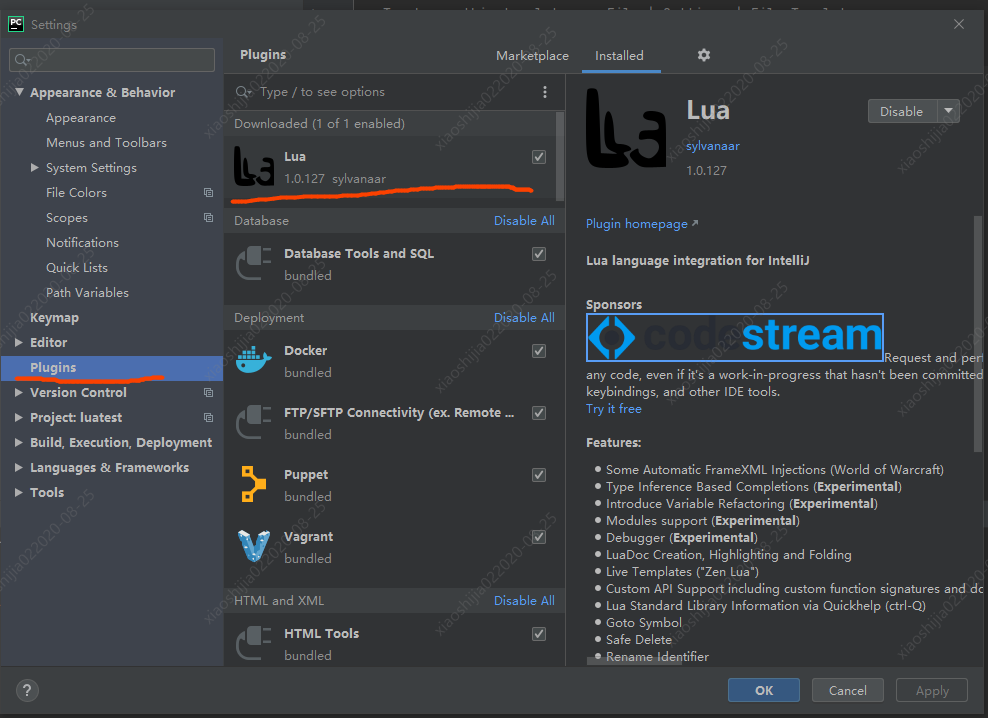Focus the plugin search input field
This screenshot has width=988, height=718.
pyautogui.click(x=396, y=92)
